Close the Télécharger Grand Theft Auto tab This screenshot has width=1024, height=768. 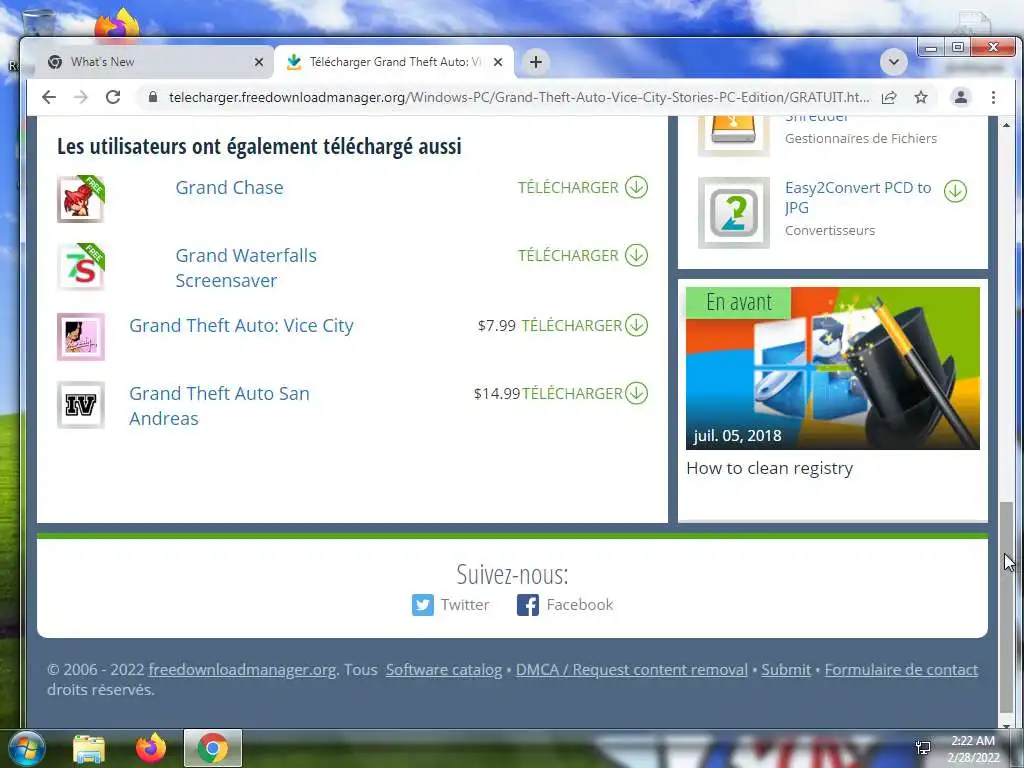(498, 62)
